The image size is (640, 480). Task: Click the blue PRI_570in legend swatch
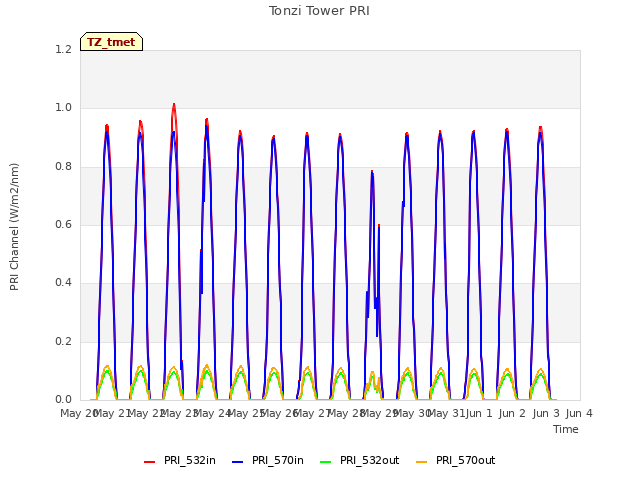coord(238,462)
